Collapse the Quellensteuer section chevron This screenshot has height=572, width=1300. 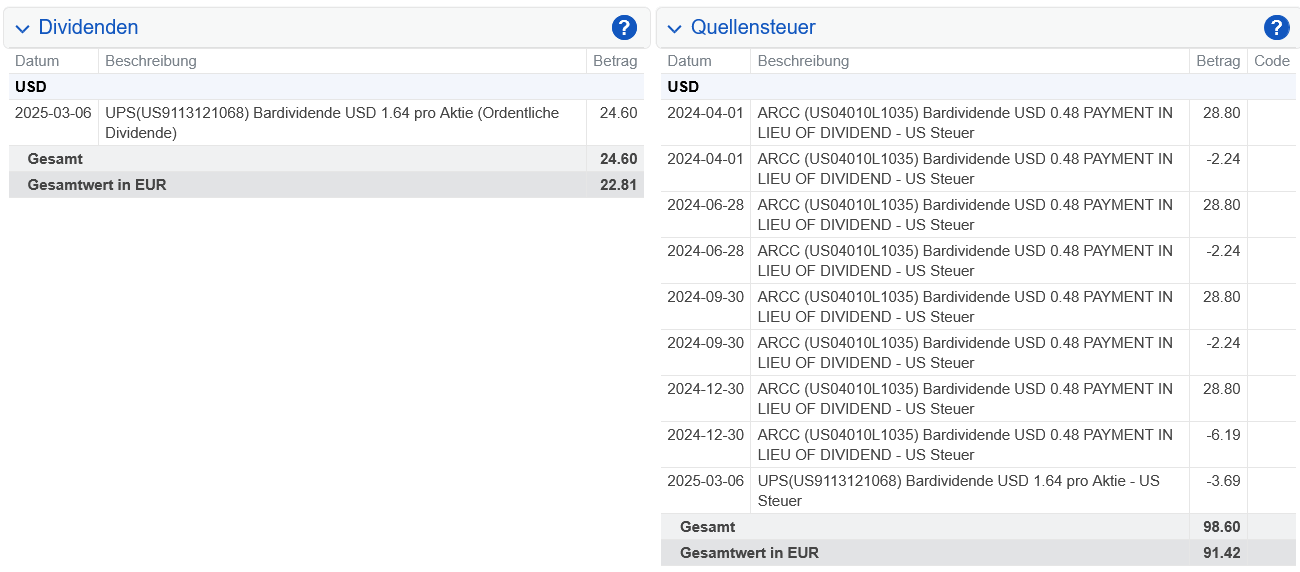coord(675,29)
